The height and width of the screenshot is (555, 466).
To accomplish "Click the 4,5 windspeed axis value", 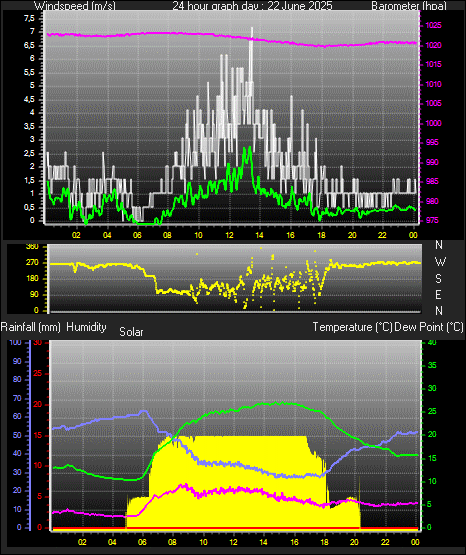I will click(x=29, y=99).
